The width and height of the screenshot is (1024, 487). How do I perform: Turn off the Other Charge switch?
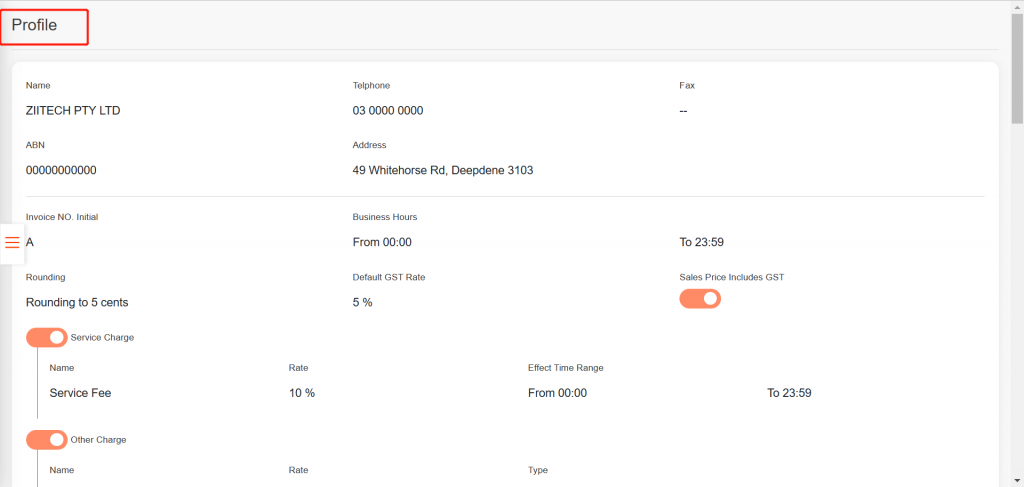(x=46, y=440)
